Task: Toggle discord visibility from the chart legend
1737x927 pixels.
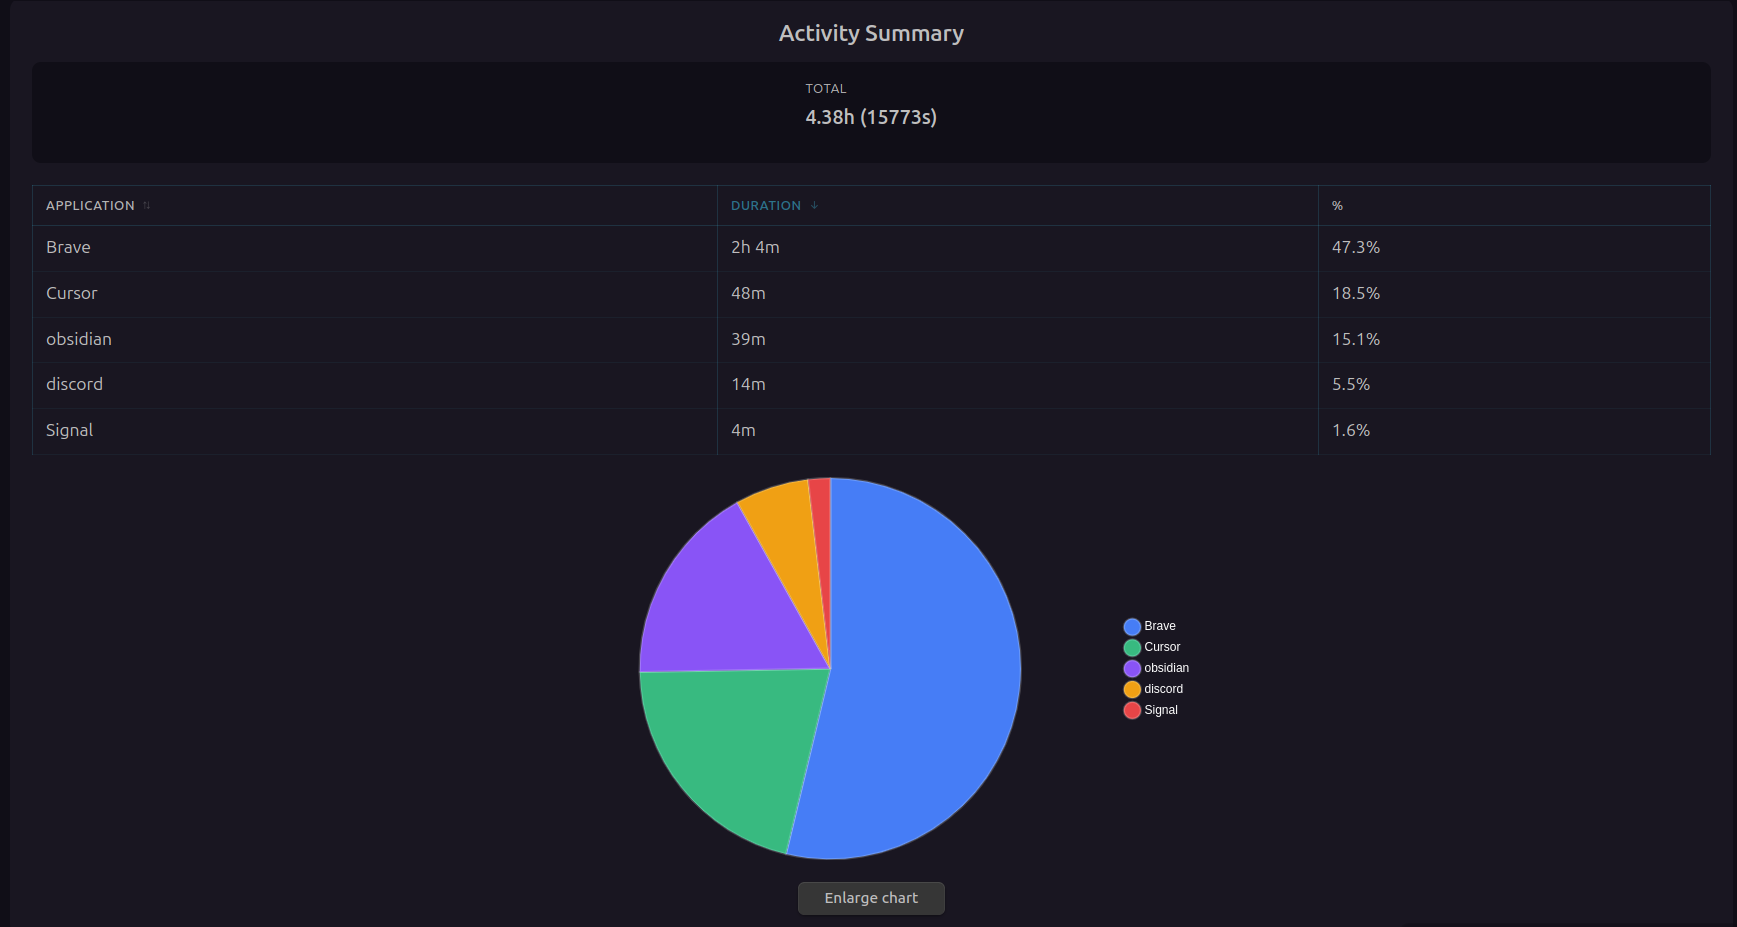Action: click(x=1163, y=689)
